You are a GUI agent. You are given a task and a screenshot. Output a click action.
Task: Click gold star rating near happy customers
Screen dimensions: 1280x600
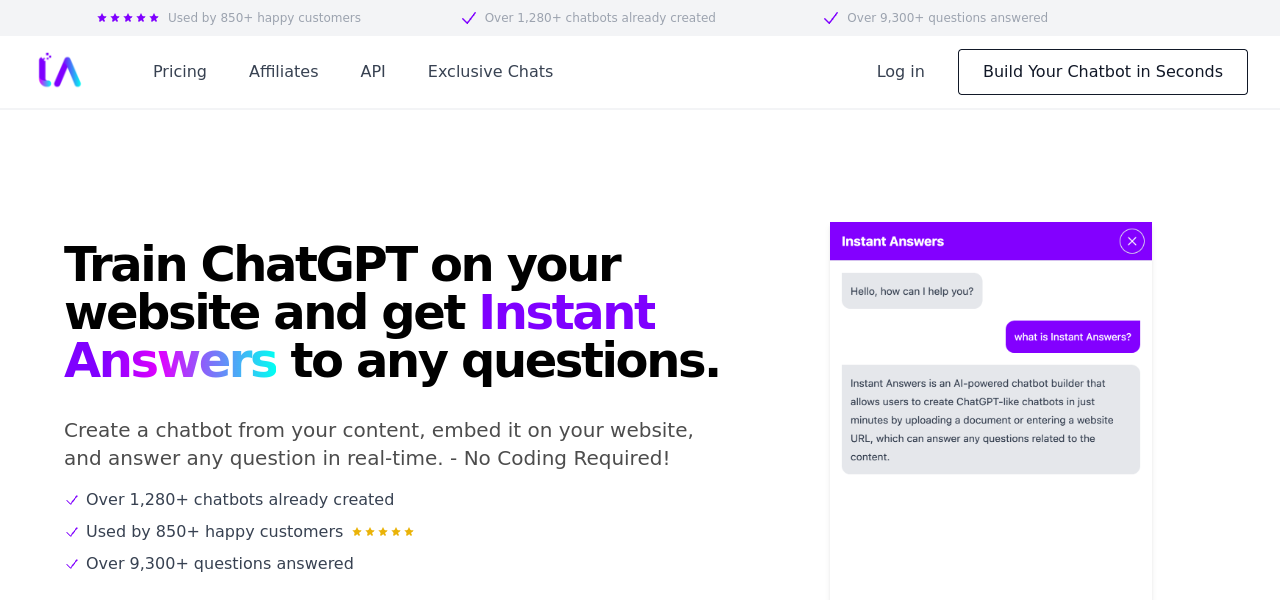click(383, 532)
